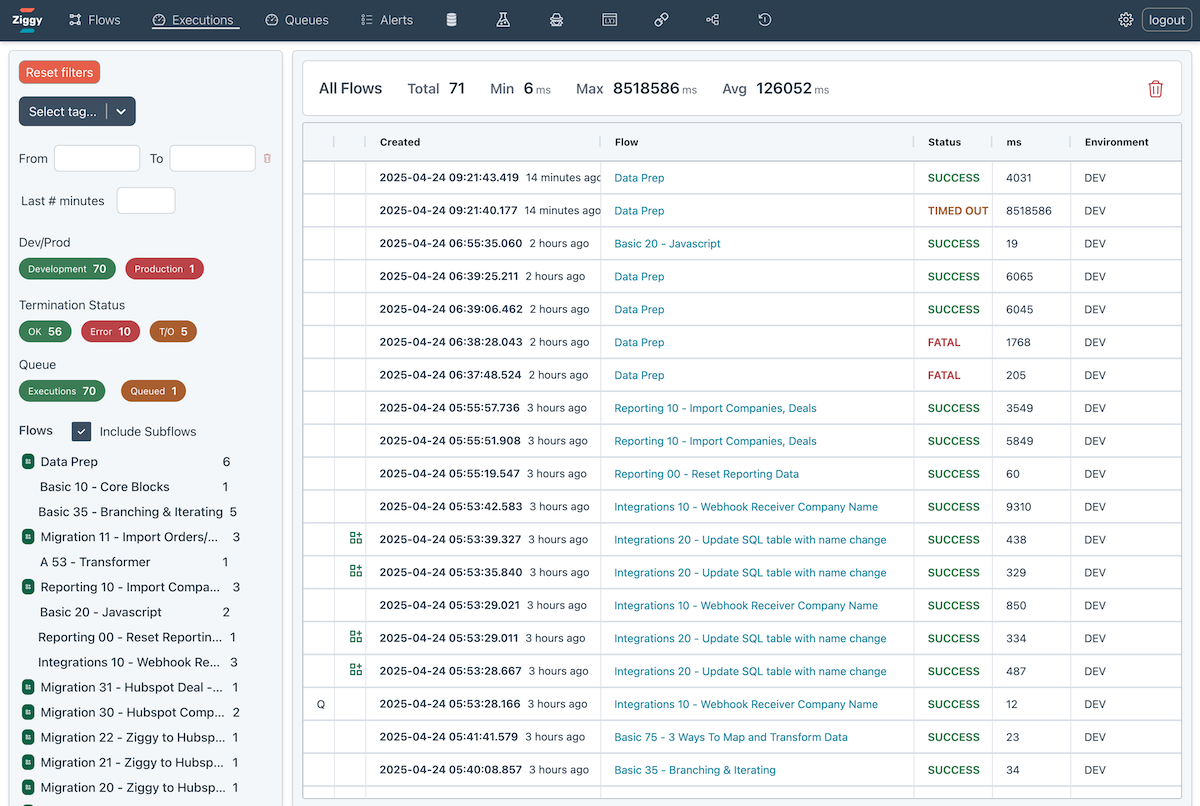This screenshot has height=806, width=1200.
Task: Open settings via the gear icon
Action: (x=1126, y=20)
